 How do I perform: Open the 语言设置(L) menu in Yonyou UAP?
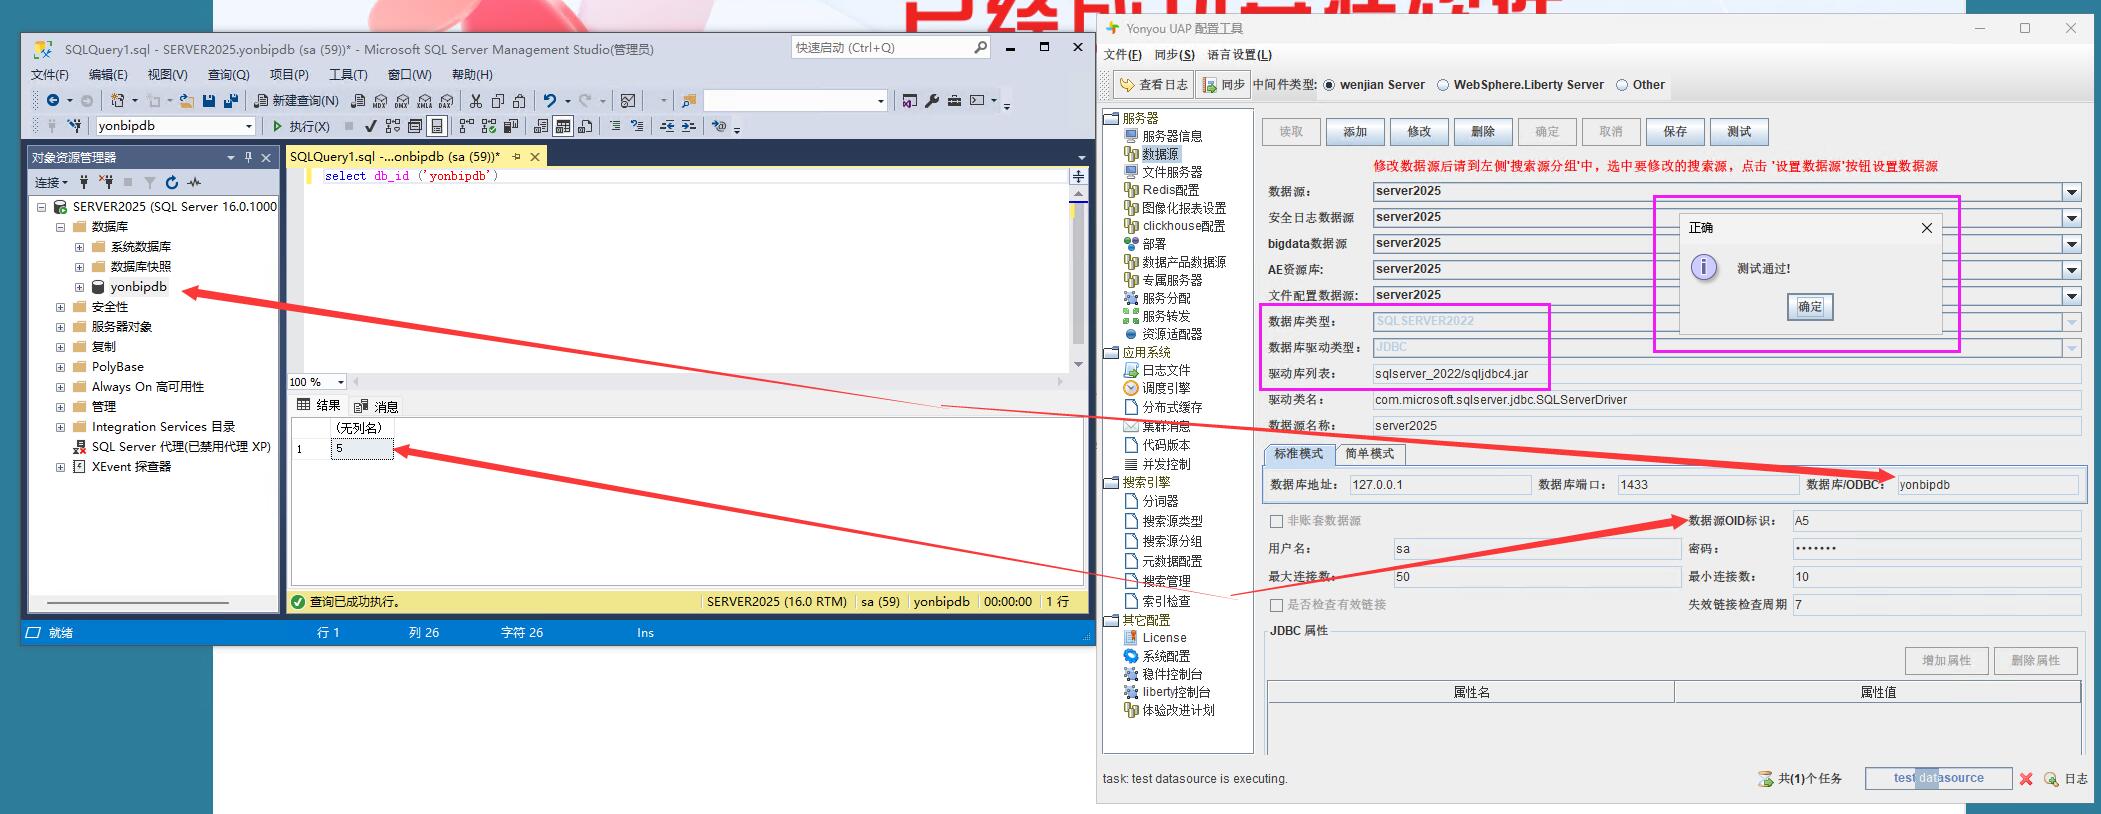(1239, 55)
